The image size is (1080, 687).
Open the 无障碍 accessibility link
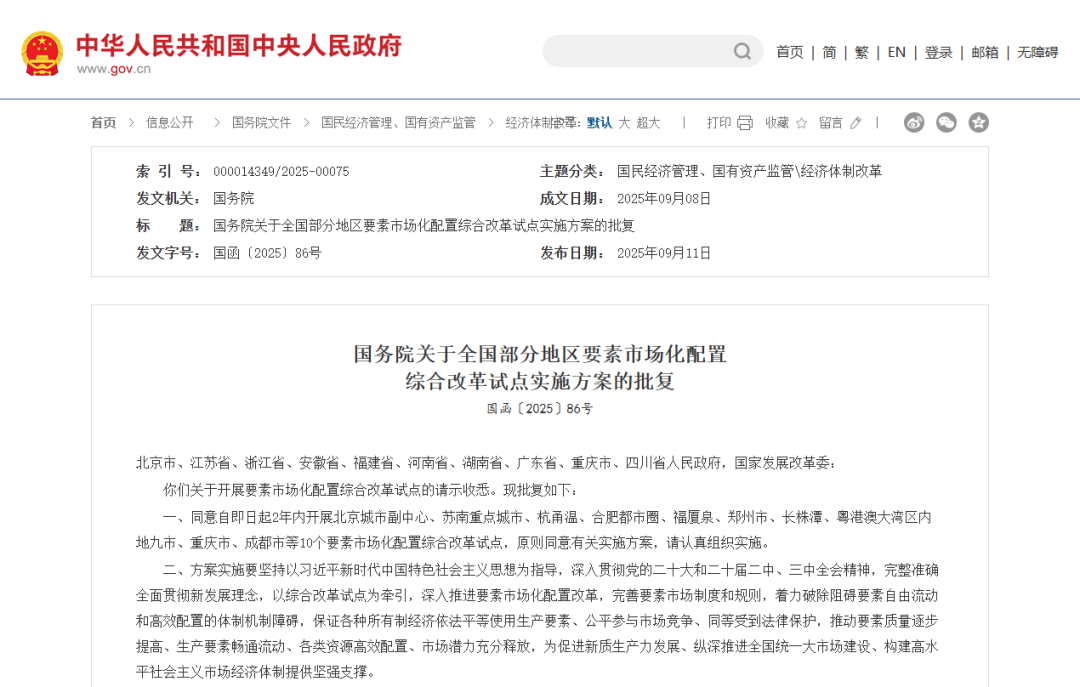click(x=1037, y=52)
